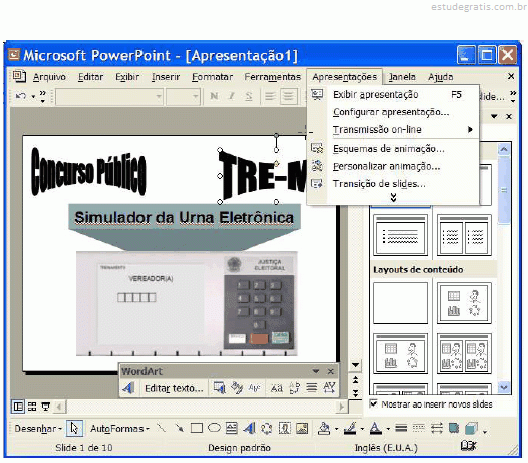Screen dimensions: 528x463
Task: Insert WordArt from the WordArt toolbar
Action: click(x=129, y=388)
